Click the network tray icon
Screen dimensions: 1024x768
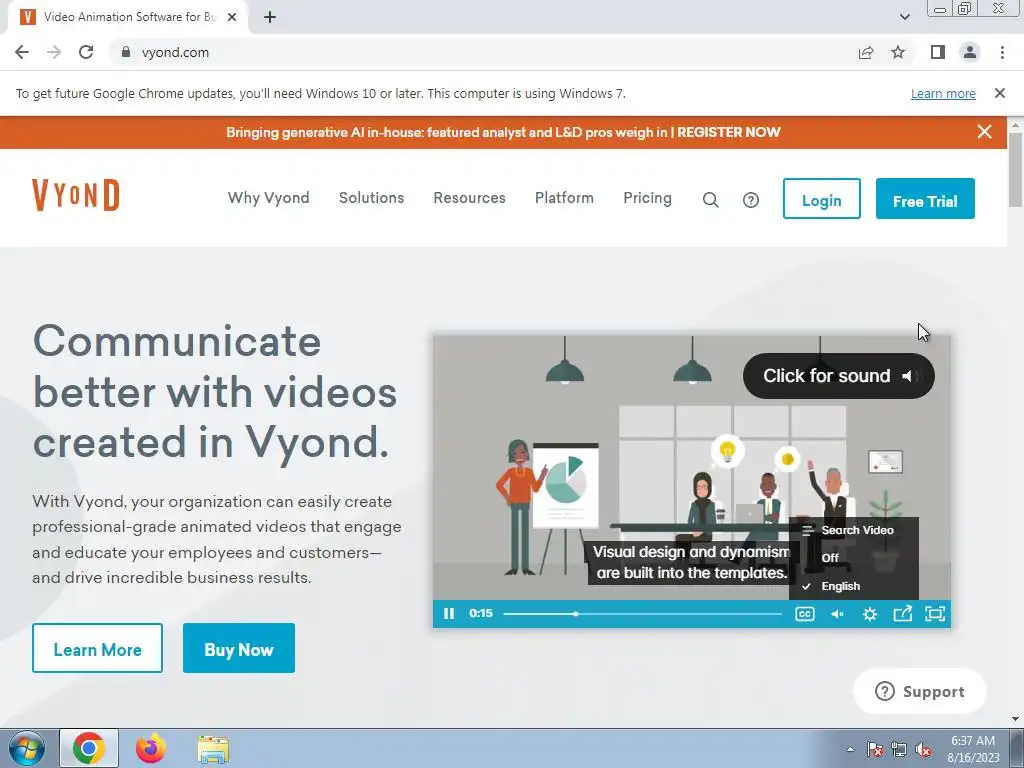point(899,749)
